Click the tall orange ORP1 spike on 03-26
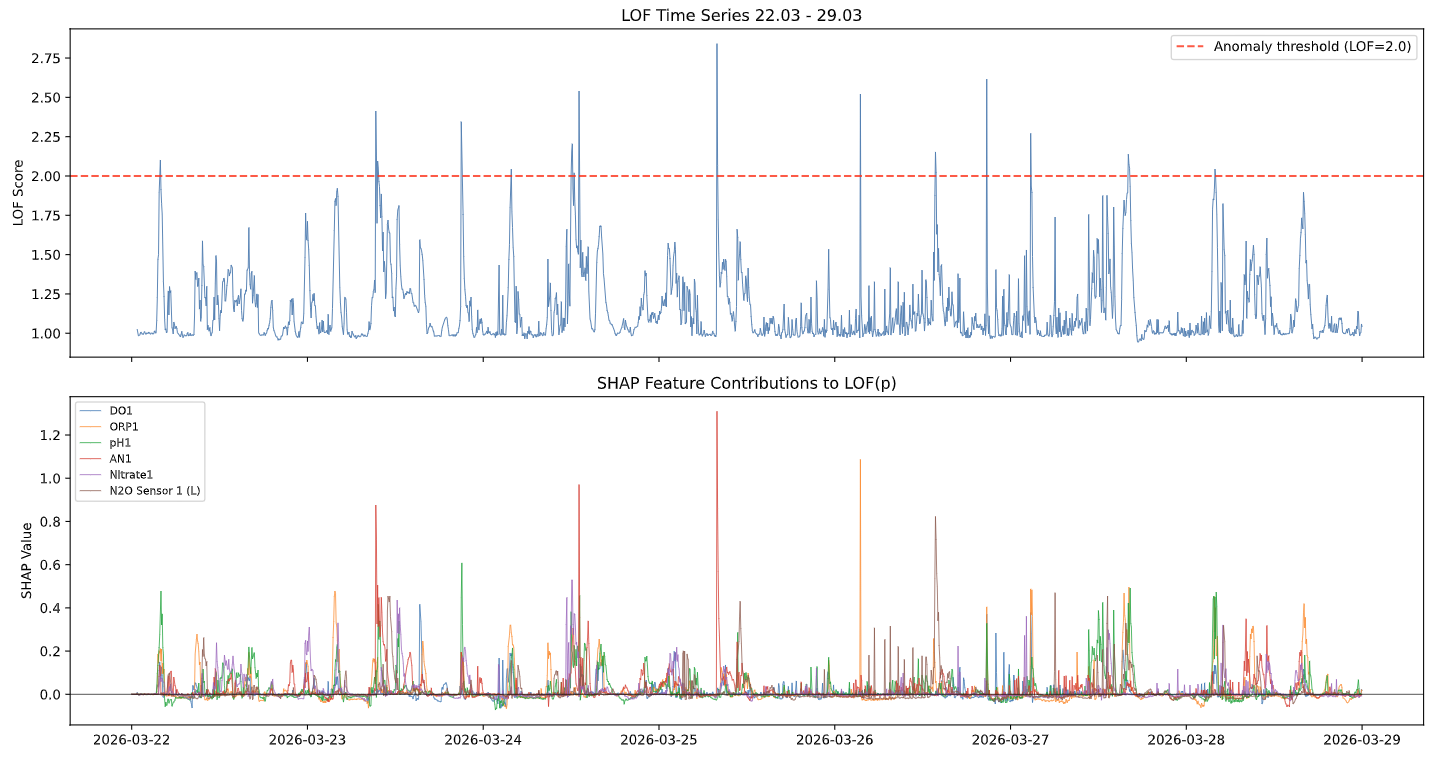1441x763 pixels. (860, 462)
